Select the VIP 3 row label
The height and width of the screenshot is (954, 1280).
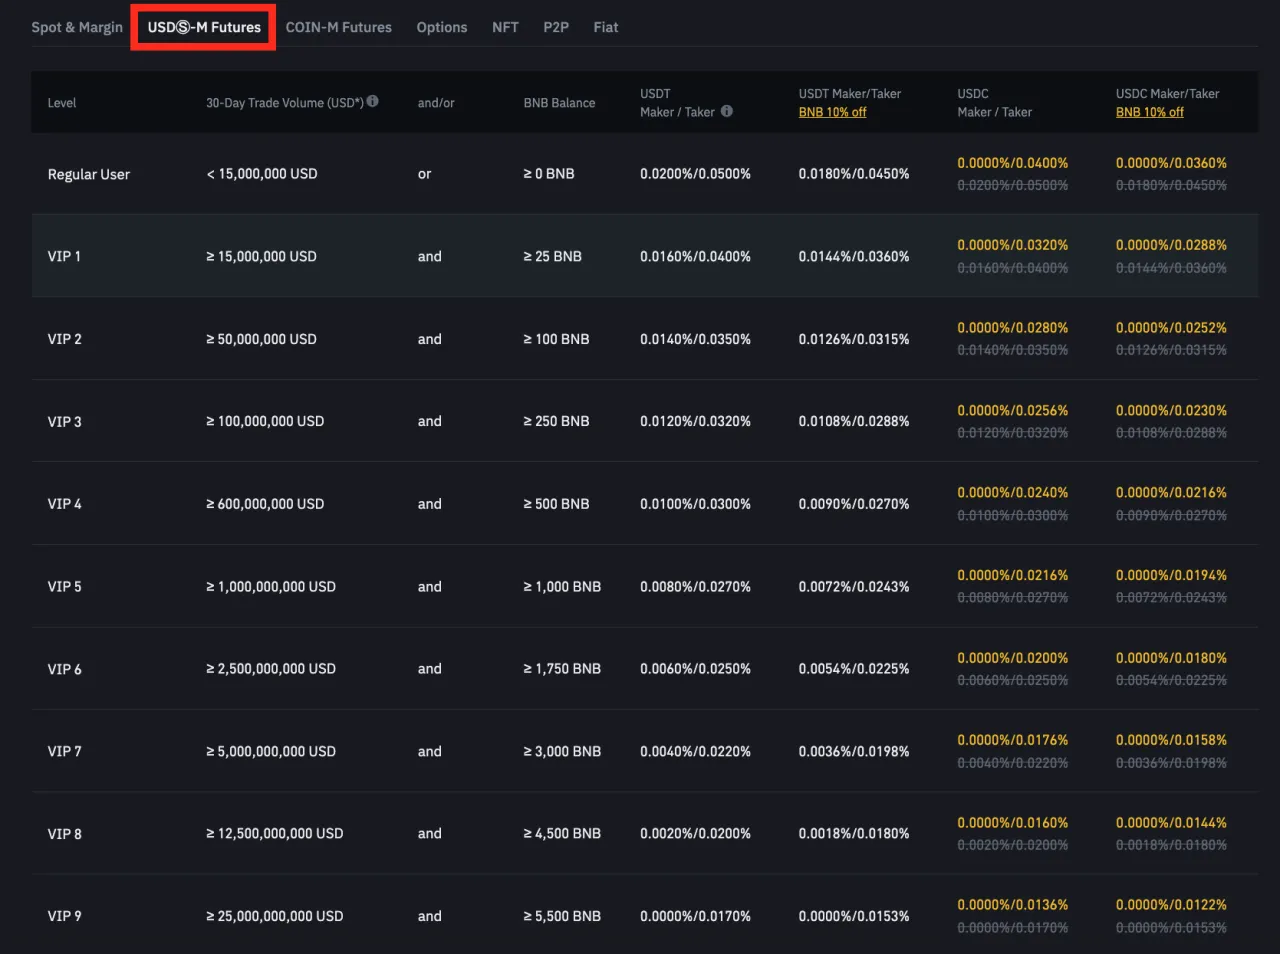point(64,421)
